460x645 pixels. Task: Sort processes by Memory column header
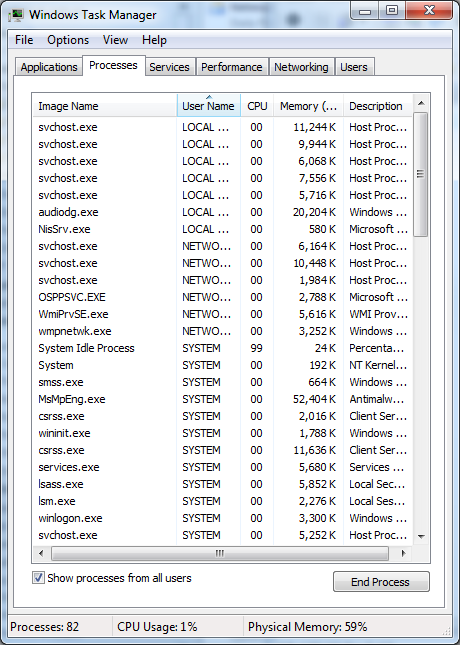[x=309, y=106]
